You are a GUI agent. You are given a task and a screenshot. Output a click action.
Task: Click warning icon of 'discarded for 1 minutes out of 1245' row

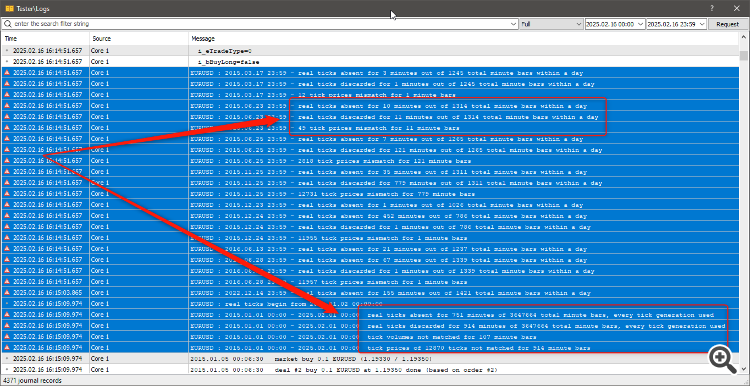(7, 84)
